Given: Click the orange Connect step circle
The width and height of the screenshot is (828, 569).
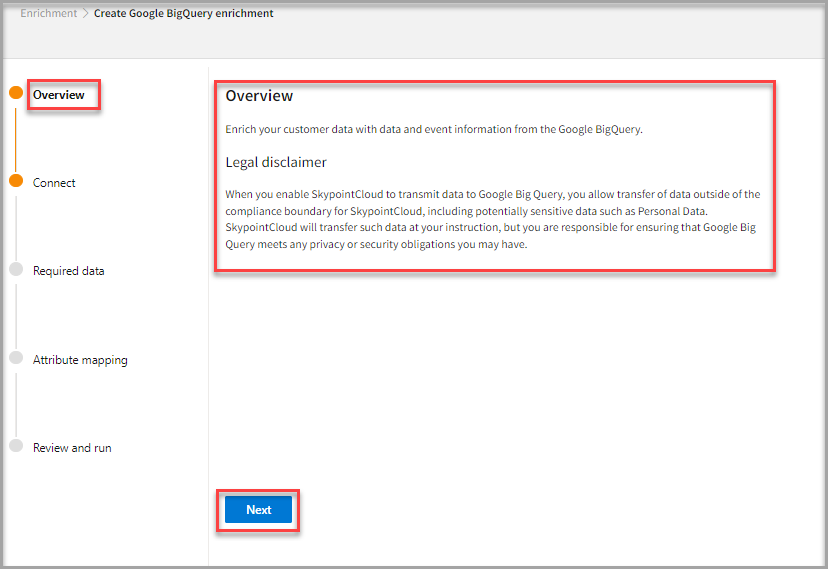Looking at the screenshot, I should pyautogui.click(x=16, y=181).
